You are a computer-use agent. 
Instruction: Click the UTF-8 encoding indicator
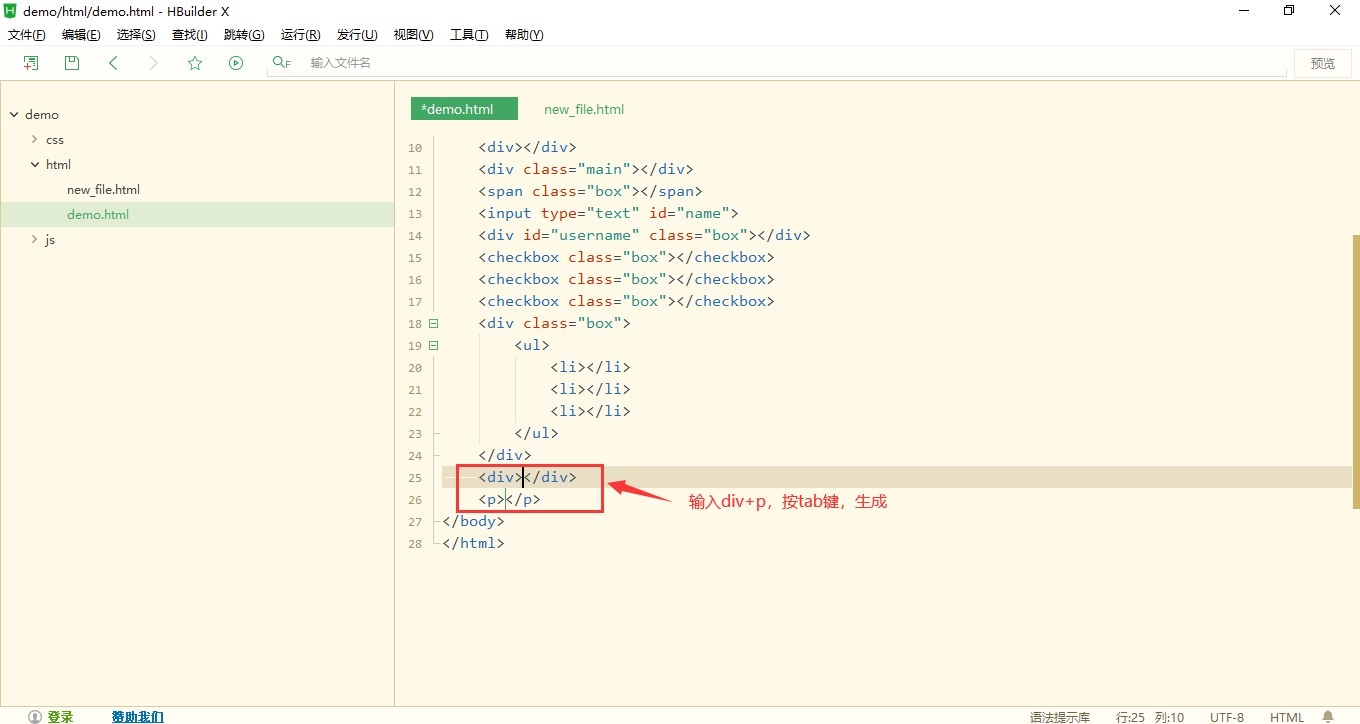click(1227, 717)
